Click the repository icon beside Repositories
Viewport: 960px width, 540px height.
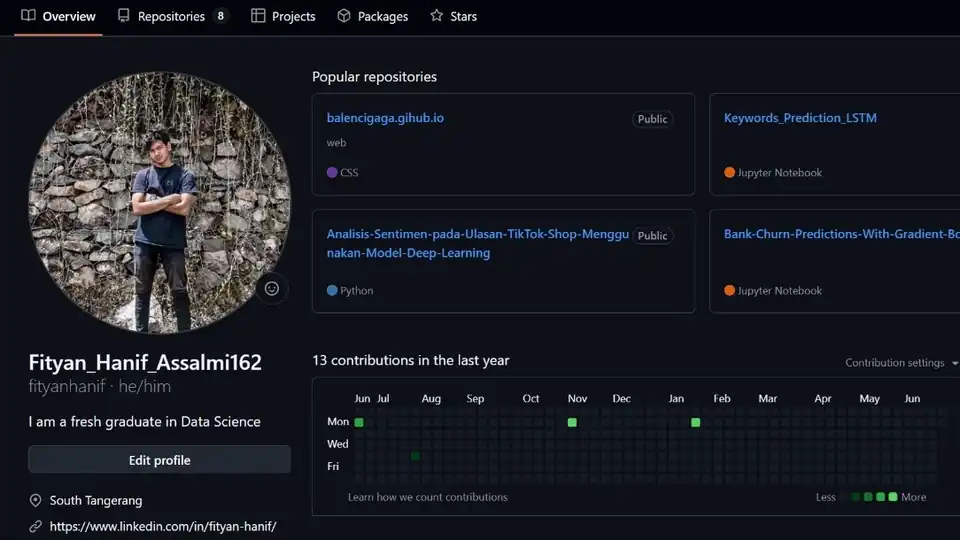point(124,15)
